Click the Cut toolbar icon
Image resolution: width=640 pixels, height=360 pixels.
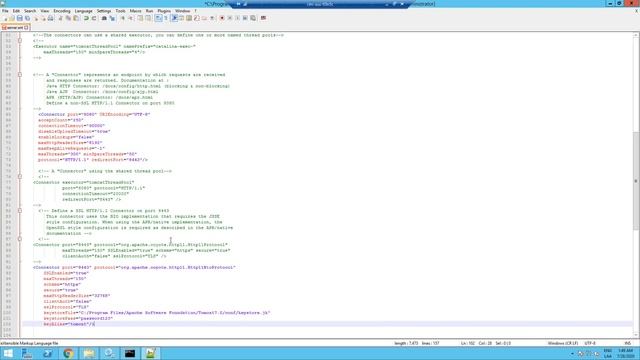(x=60, y=18)
